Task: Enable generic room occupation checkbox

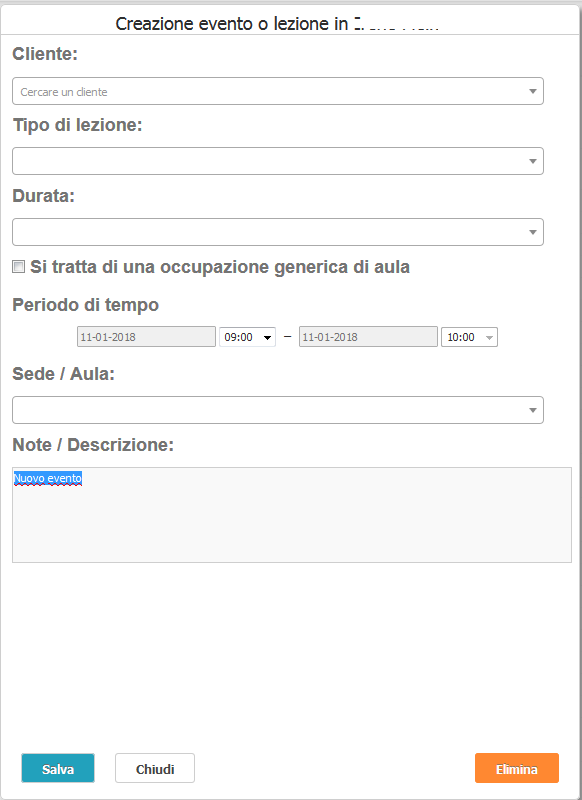Action: point(18,266)
